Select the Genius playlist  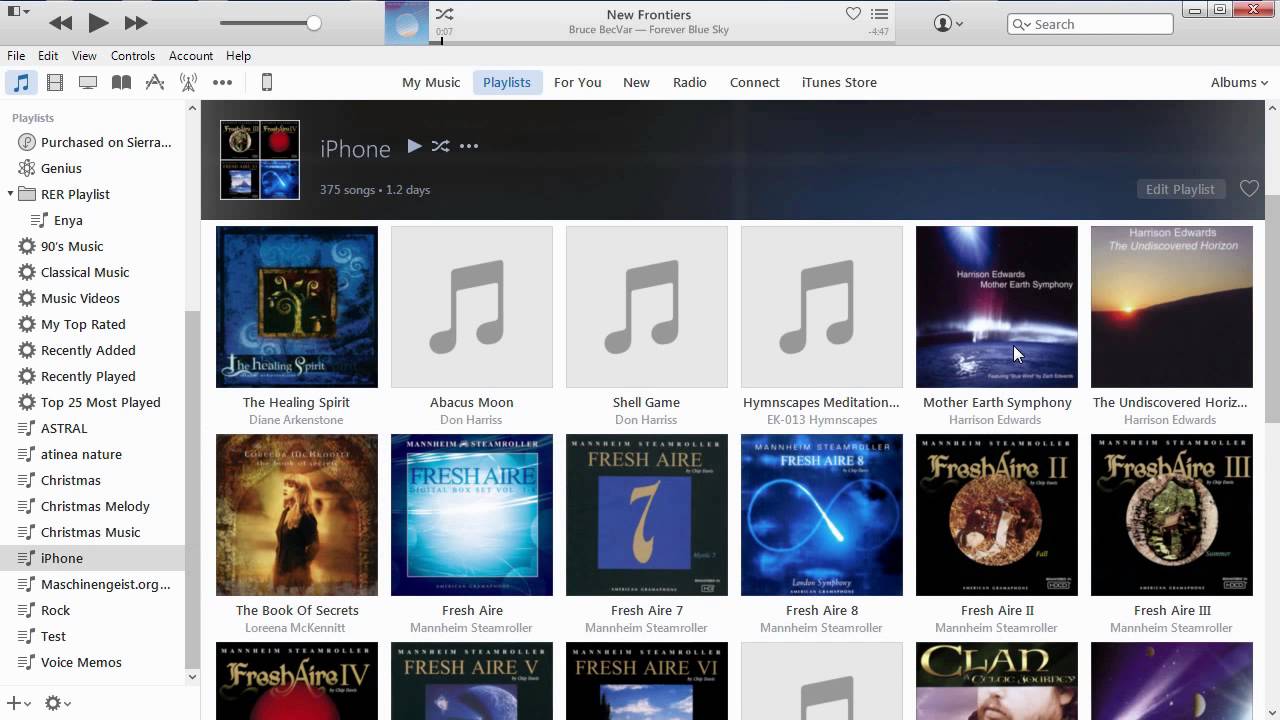coord(92,168)
